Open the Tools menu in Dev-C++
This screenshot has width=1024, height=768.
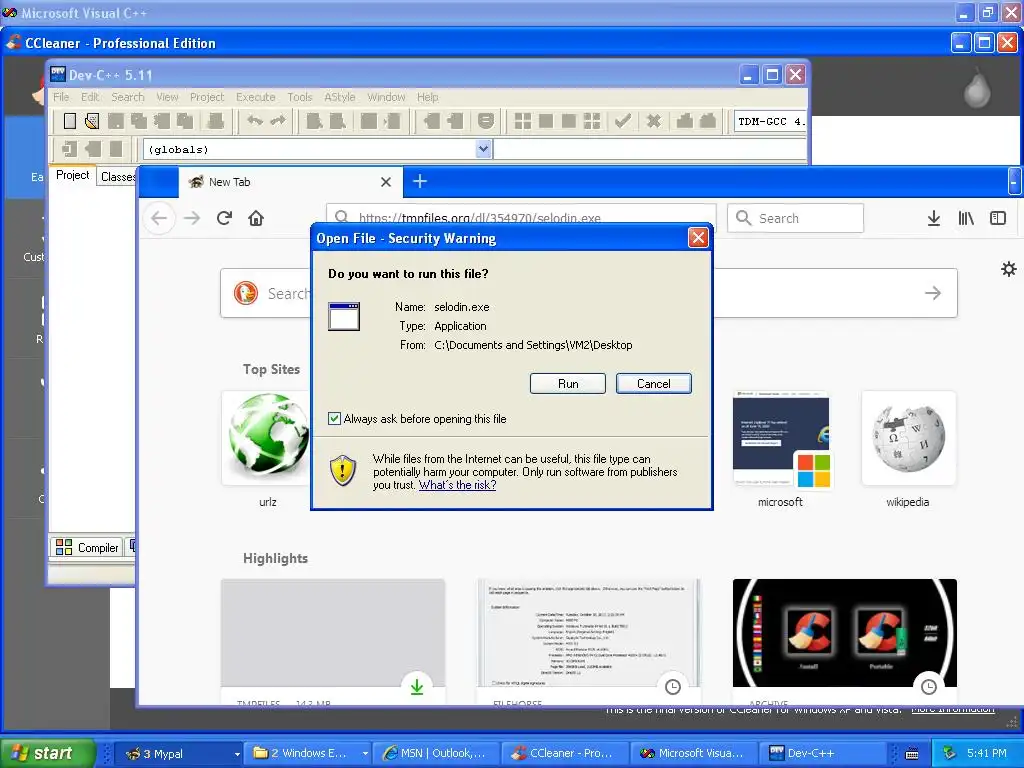(300, 97)
